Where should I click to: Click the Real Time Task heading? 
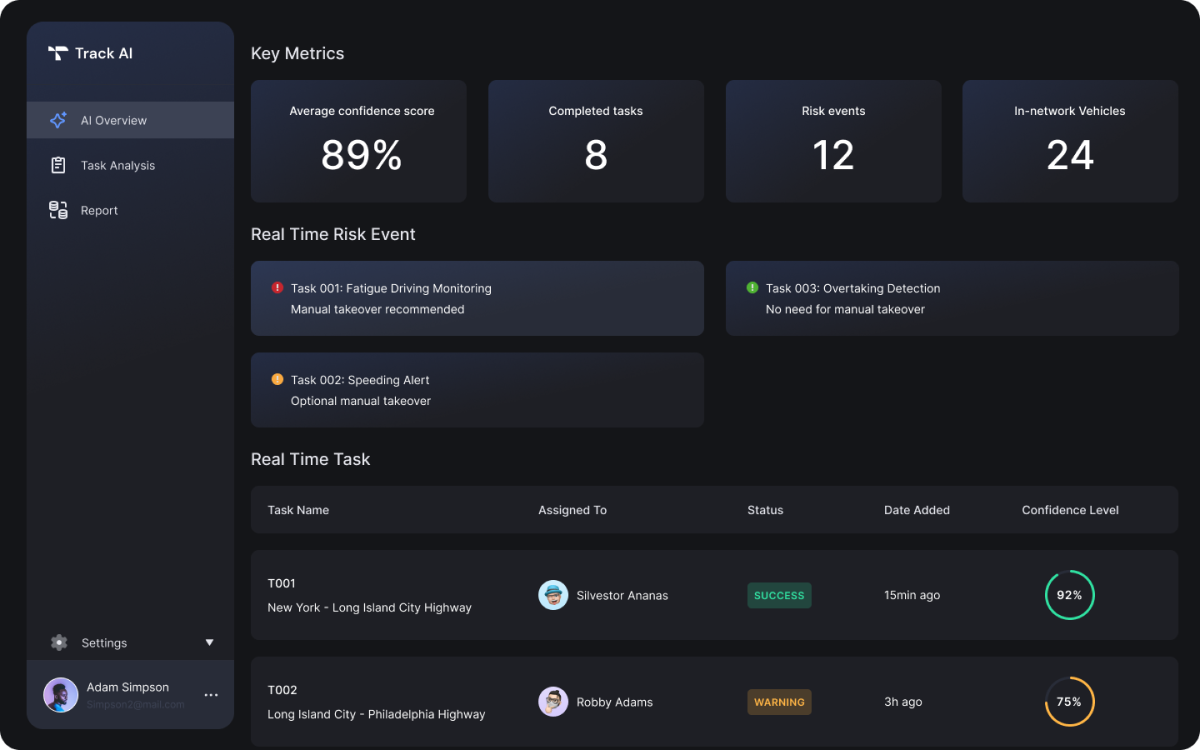310,459
